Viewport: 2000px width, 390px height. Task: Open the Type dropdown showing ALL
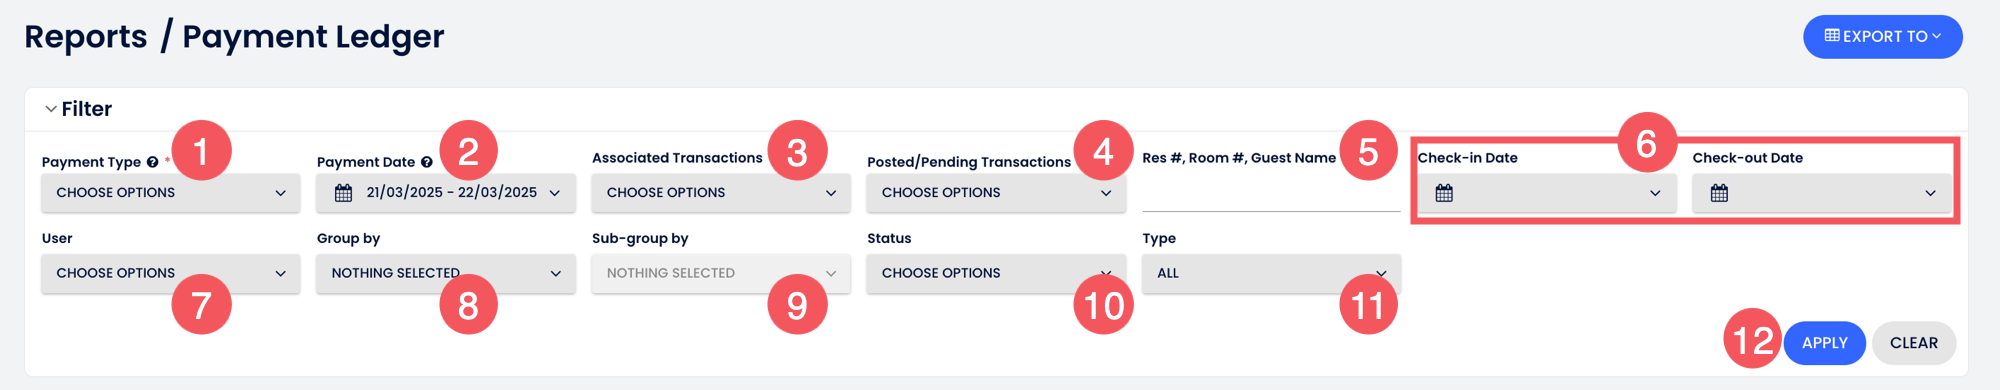pyautogui.click(x=1271, y=273)
